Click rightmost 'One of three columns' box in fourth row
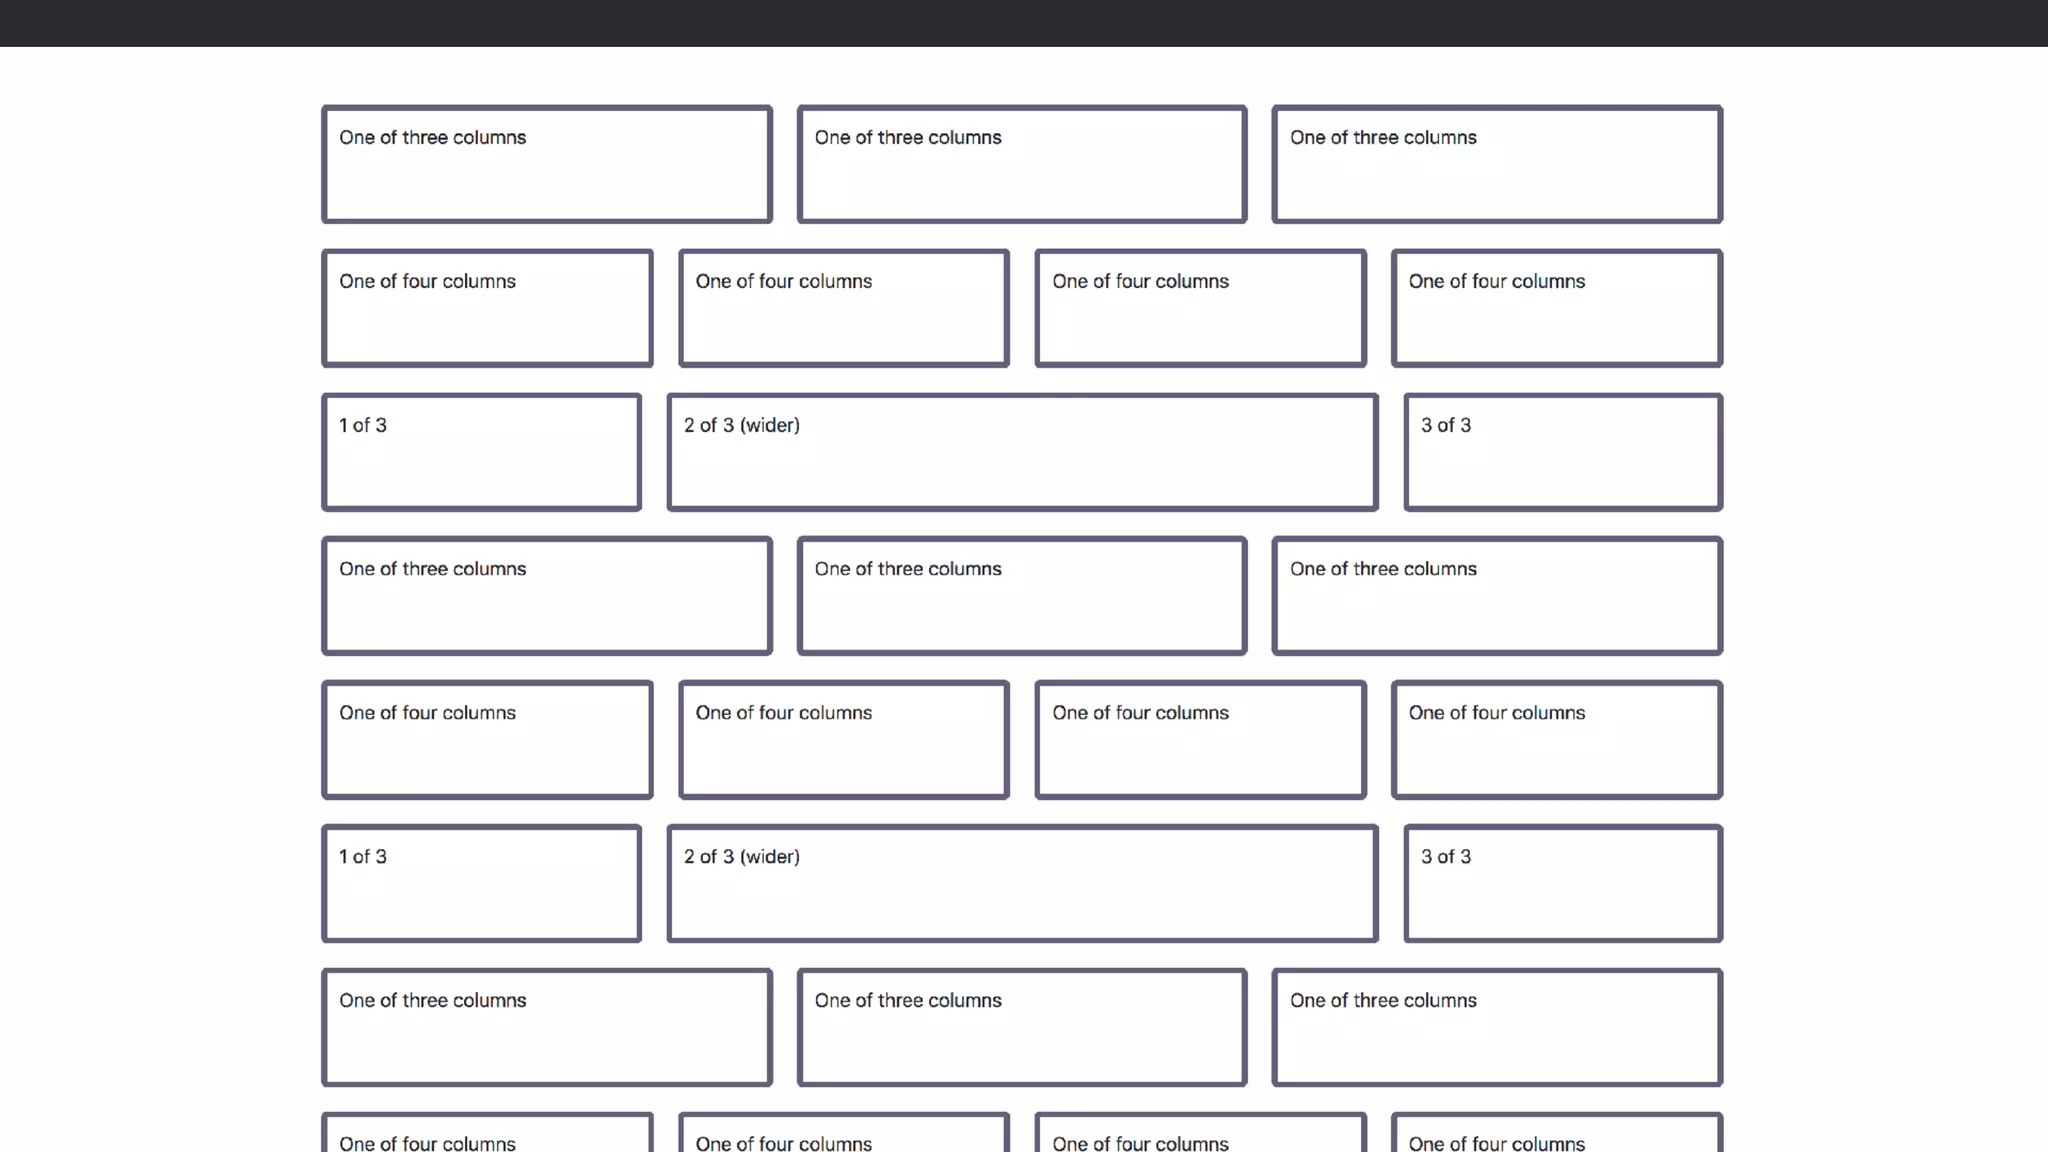2048x1152 pixels. [x=1497, y=596]
